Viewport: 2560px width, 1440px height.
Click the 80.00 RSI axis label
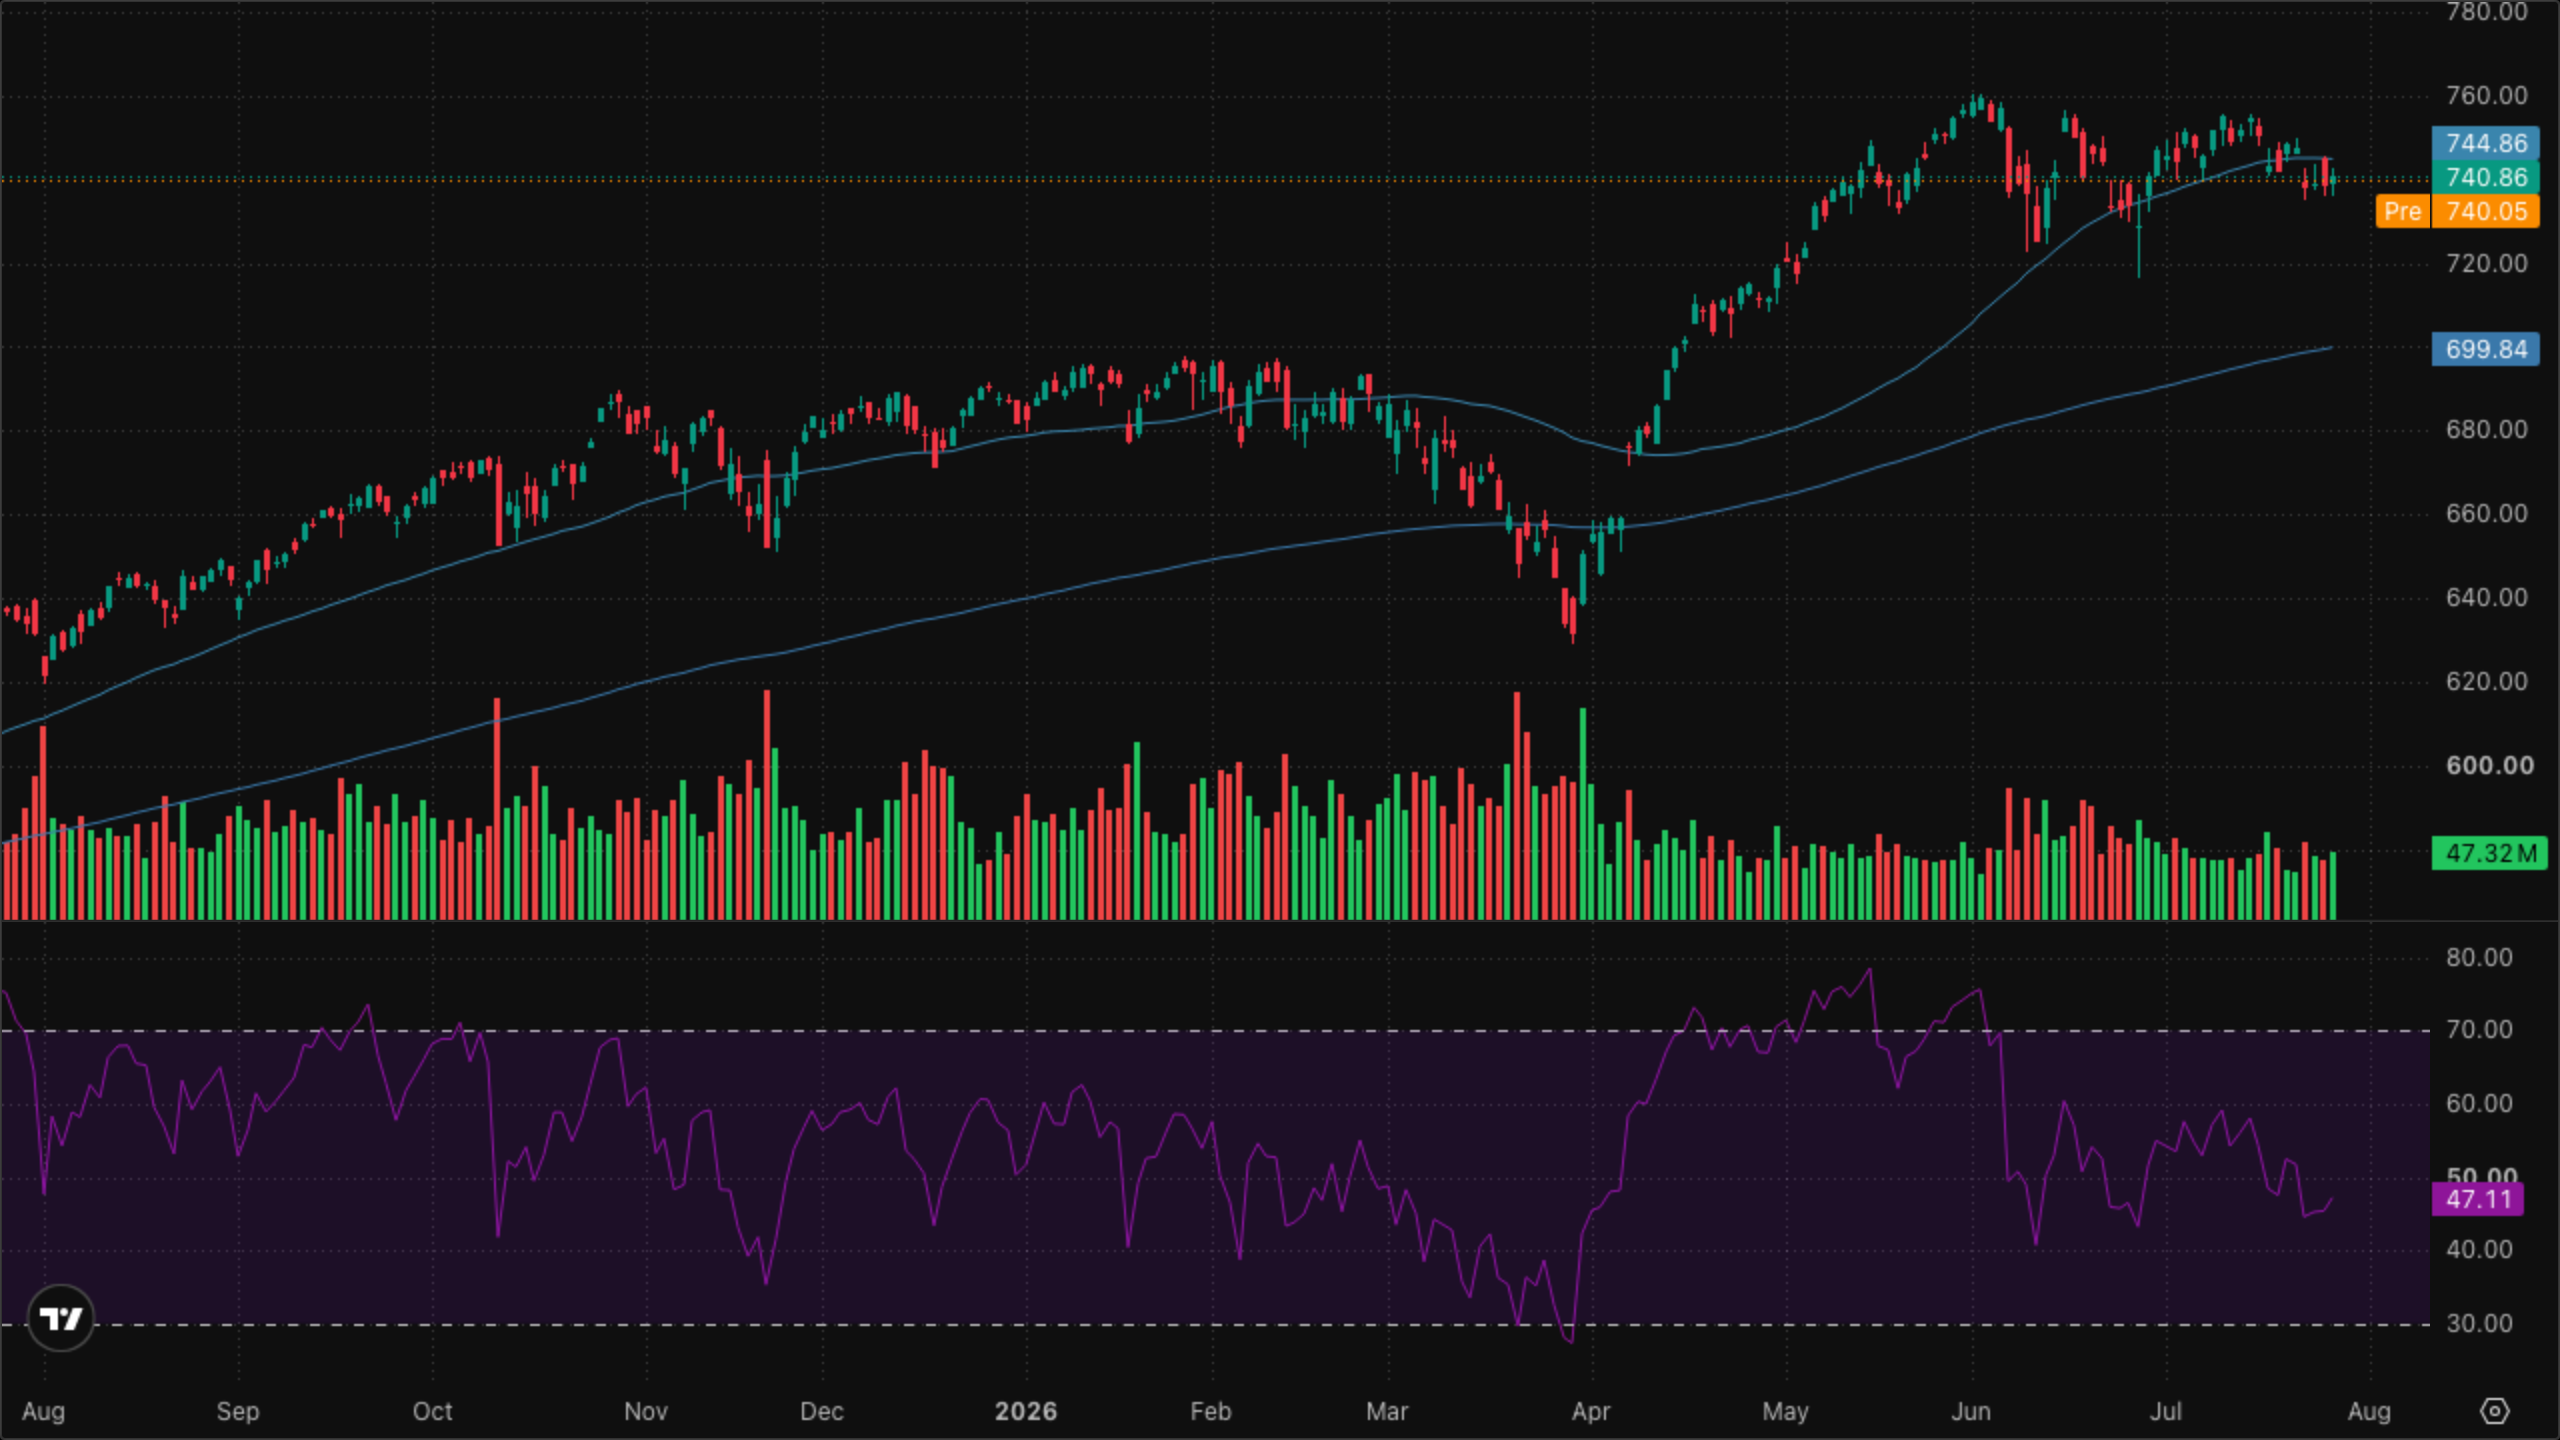pyautogui.click(x=2479, y=957)
